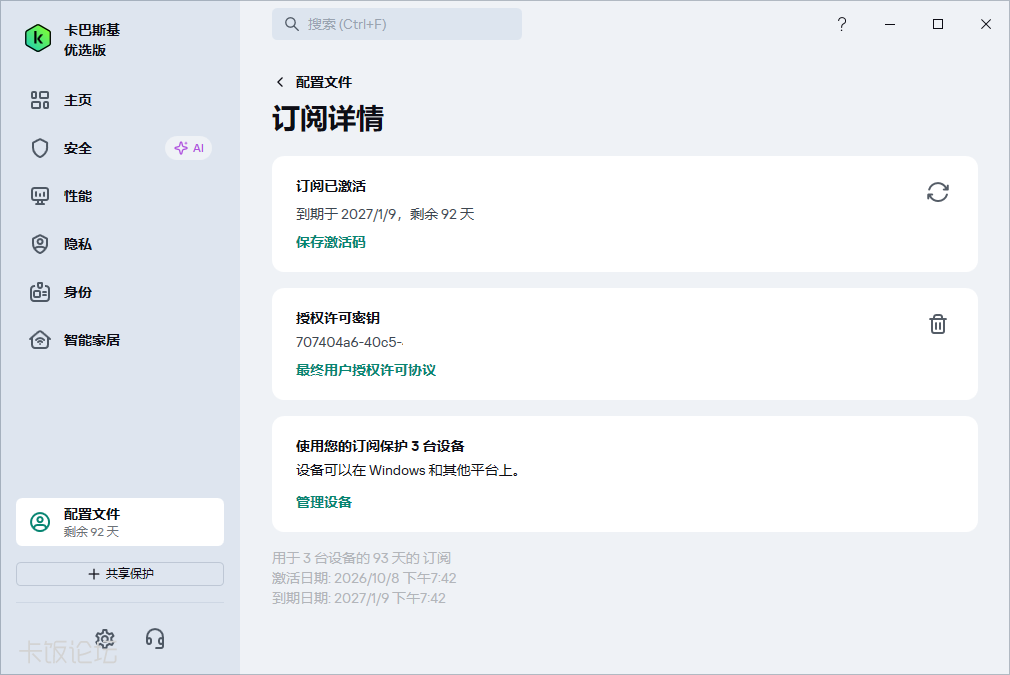Click the license key text 707404a6-40c5-

349,343
